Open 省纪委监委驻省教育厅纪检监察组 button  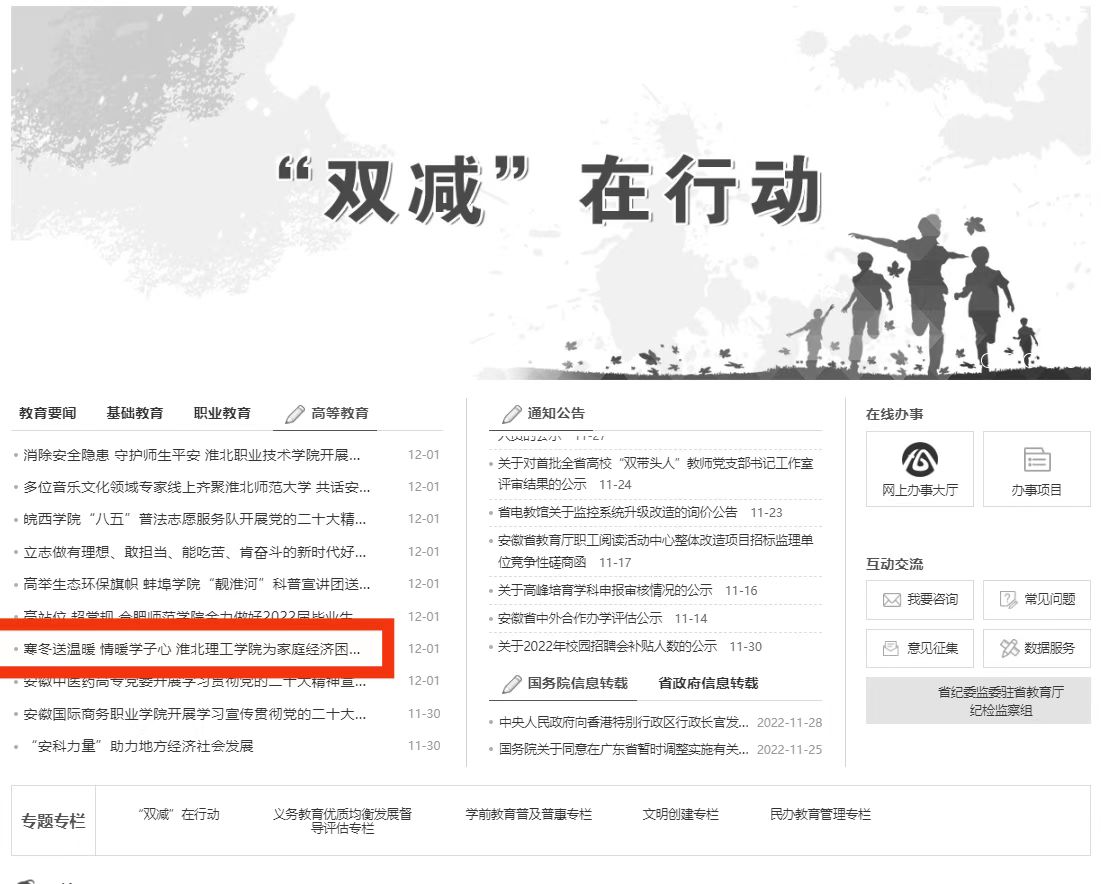(977, 701)
